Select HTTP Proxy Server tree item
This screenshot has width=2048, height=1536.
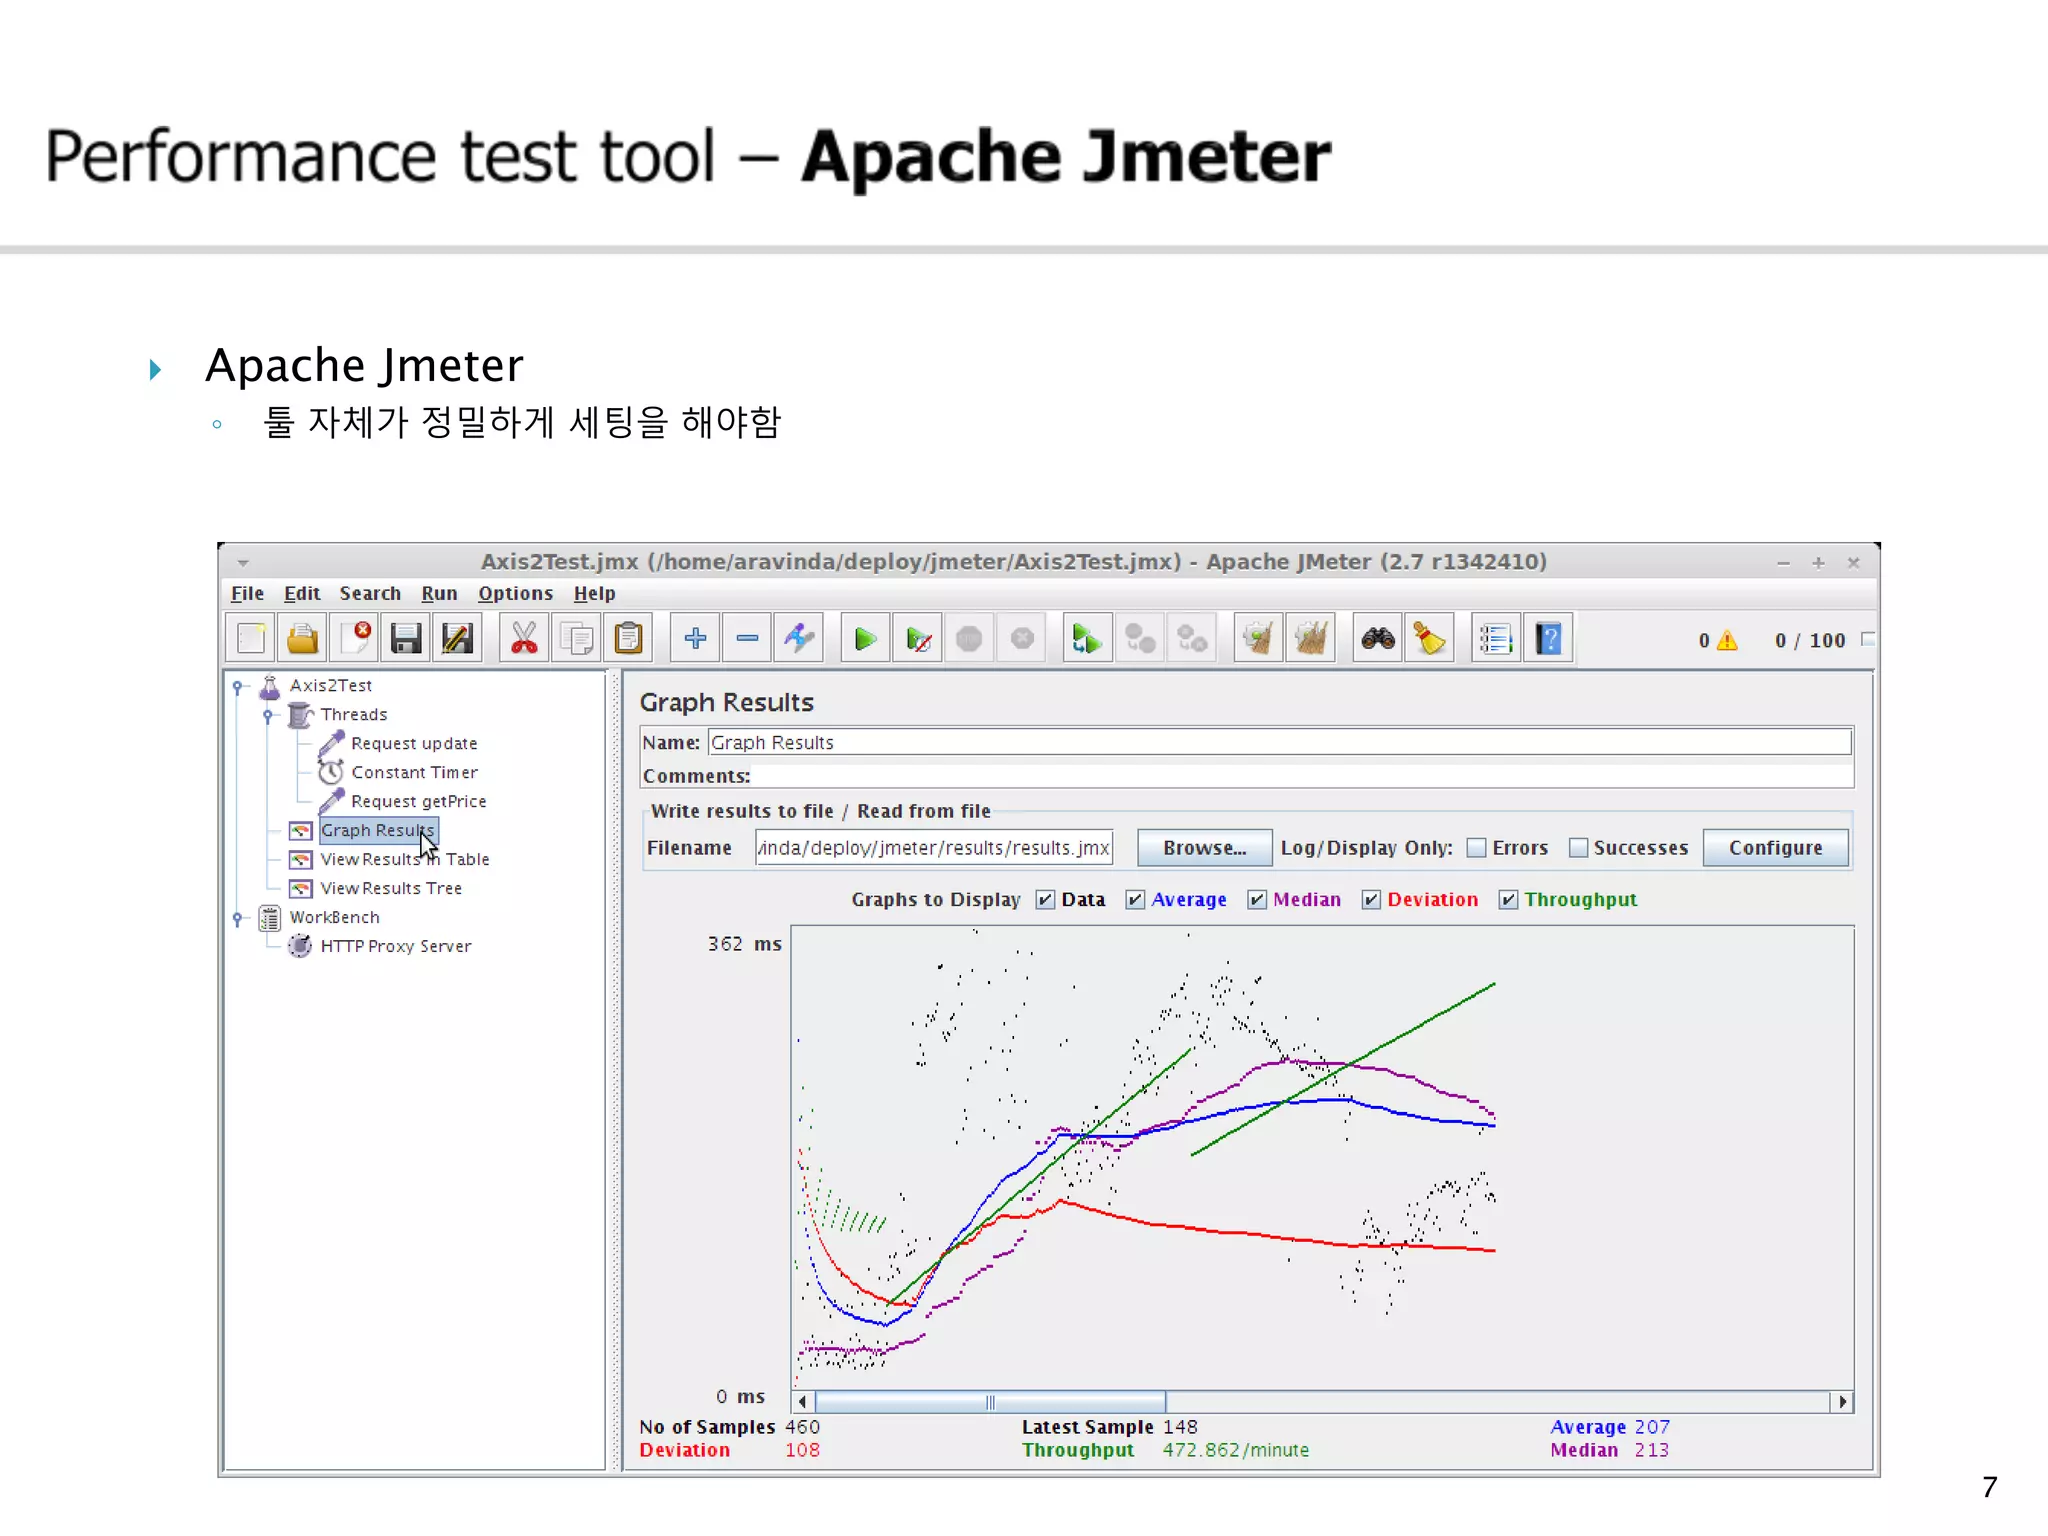(396, 947)
